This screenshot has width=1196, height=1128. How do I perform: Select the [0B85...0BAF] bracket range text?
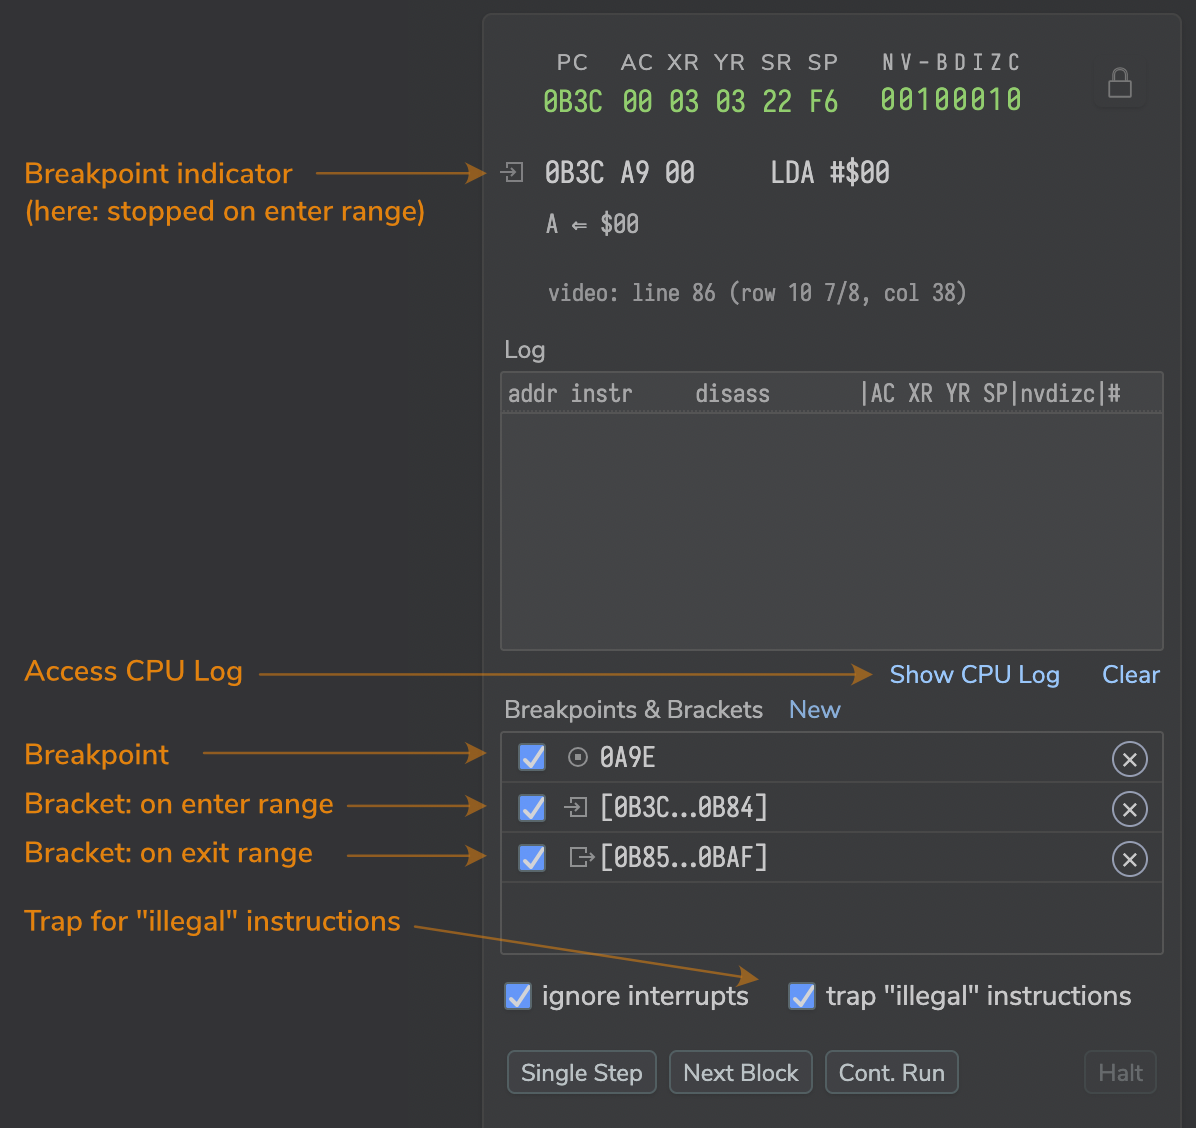(683, 857)
